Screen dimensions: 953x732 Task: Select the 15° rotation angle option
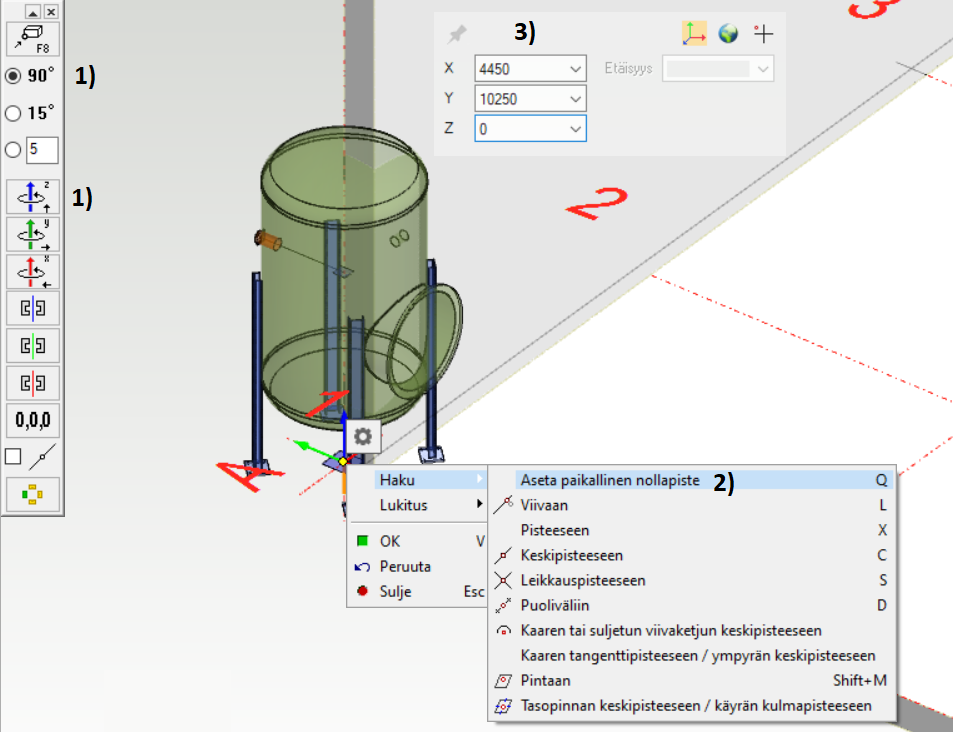[x=14, y=113]
